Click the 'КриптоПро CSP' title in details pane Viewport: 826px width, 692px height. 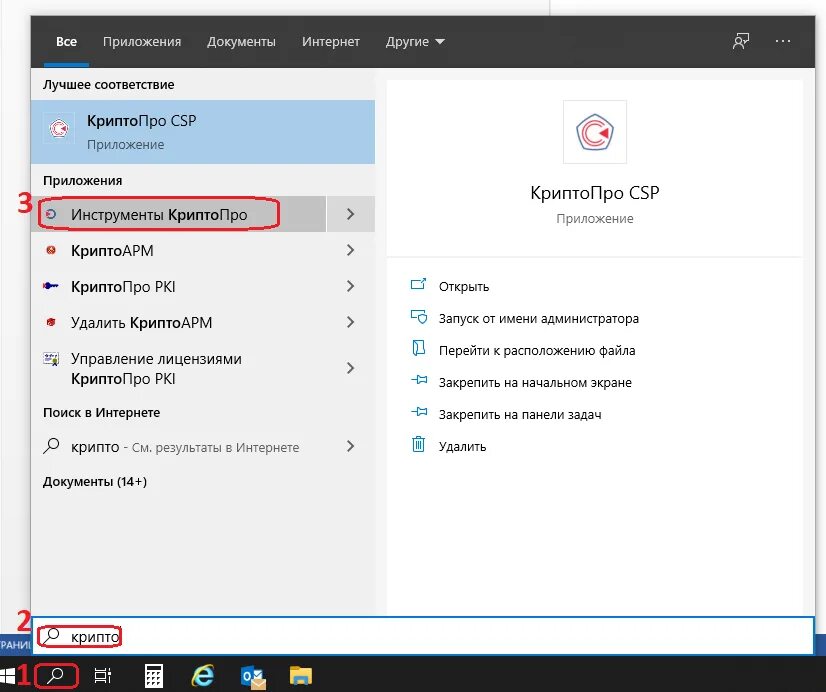(595, 193)
